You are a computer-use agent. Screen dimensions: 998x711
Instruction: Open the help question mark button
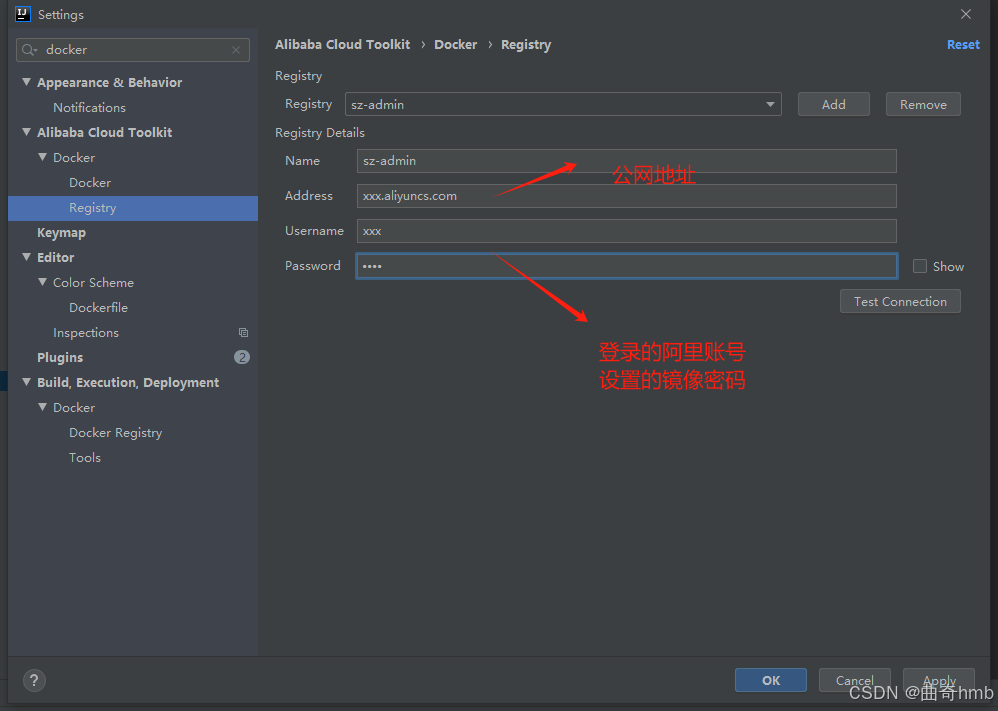coord(34,680)
